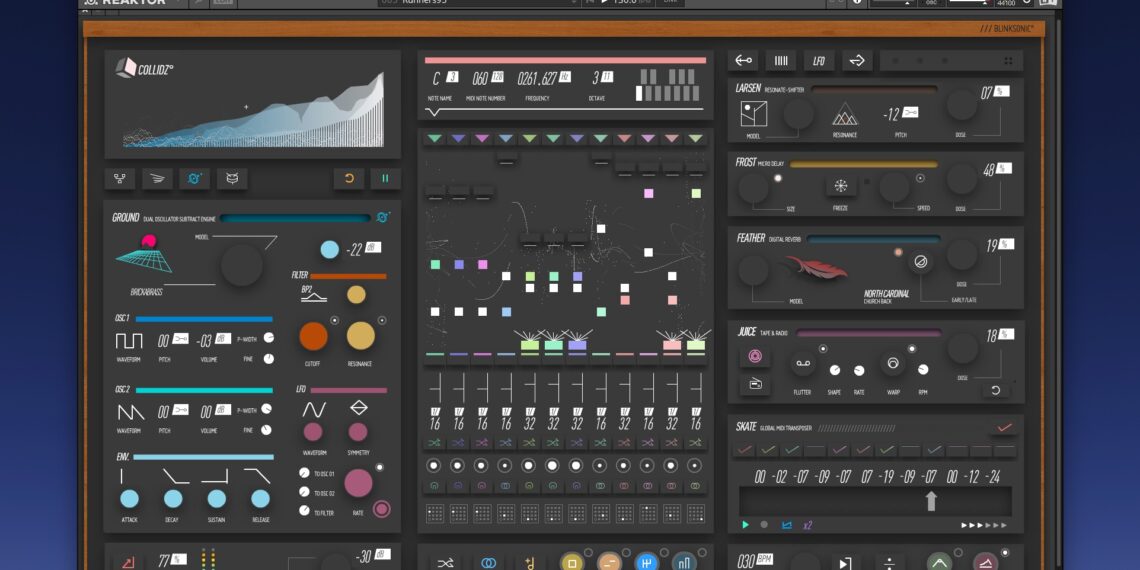Viewport: 1140px width, 570px height.
Task: Select the OSC2 sawtooth waveform icon
Action: pyautogui.click(x=128, y=411)
